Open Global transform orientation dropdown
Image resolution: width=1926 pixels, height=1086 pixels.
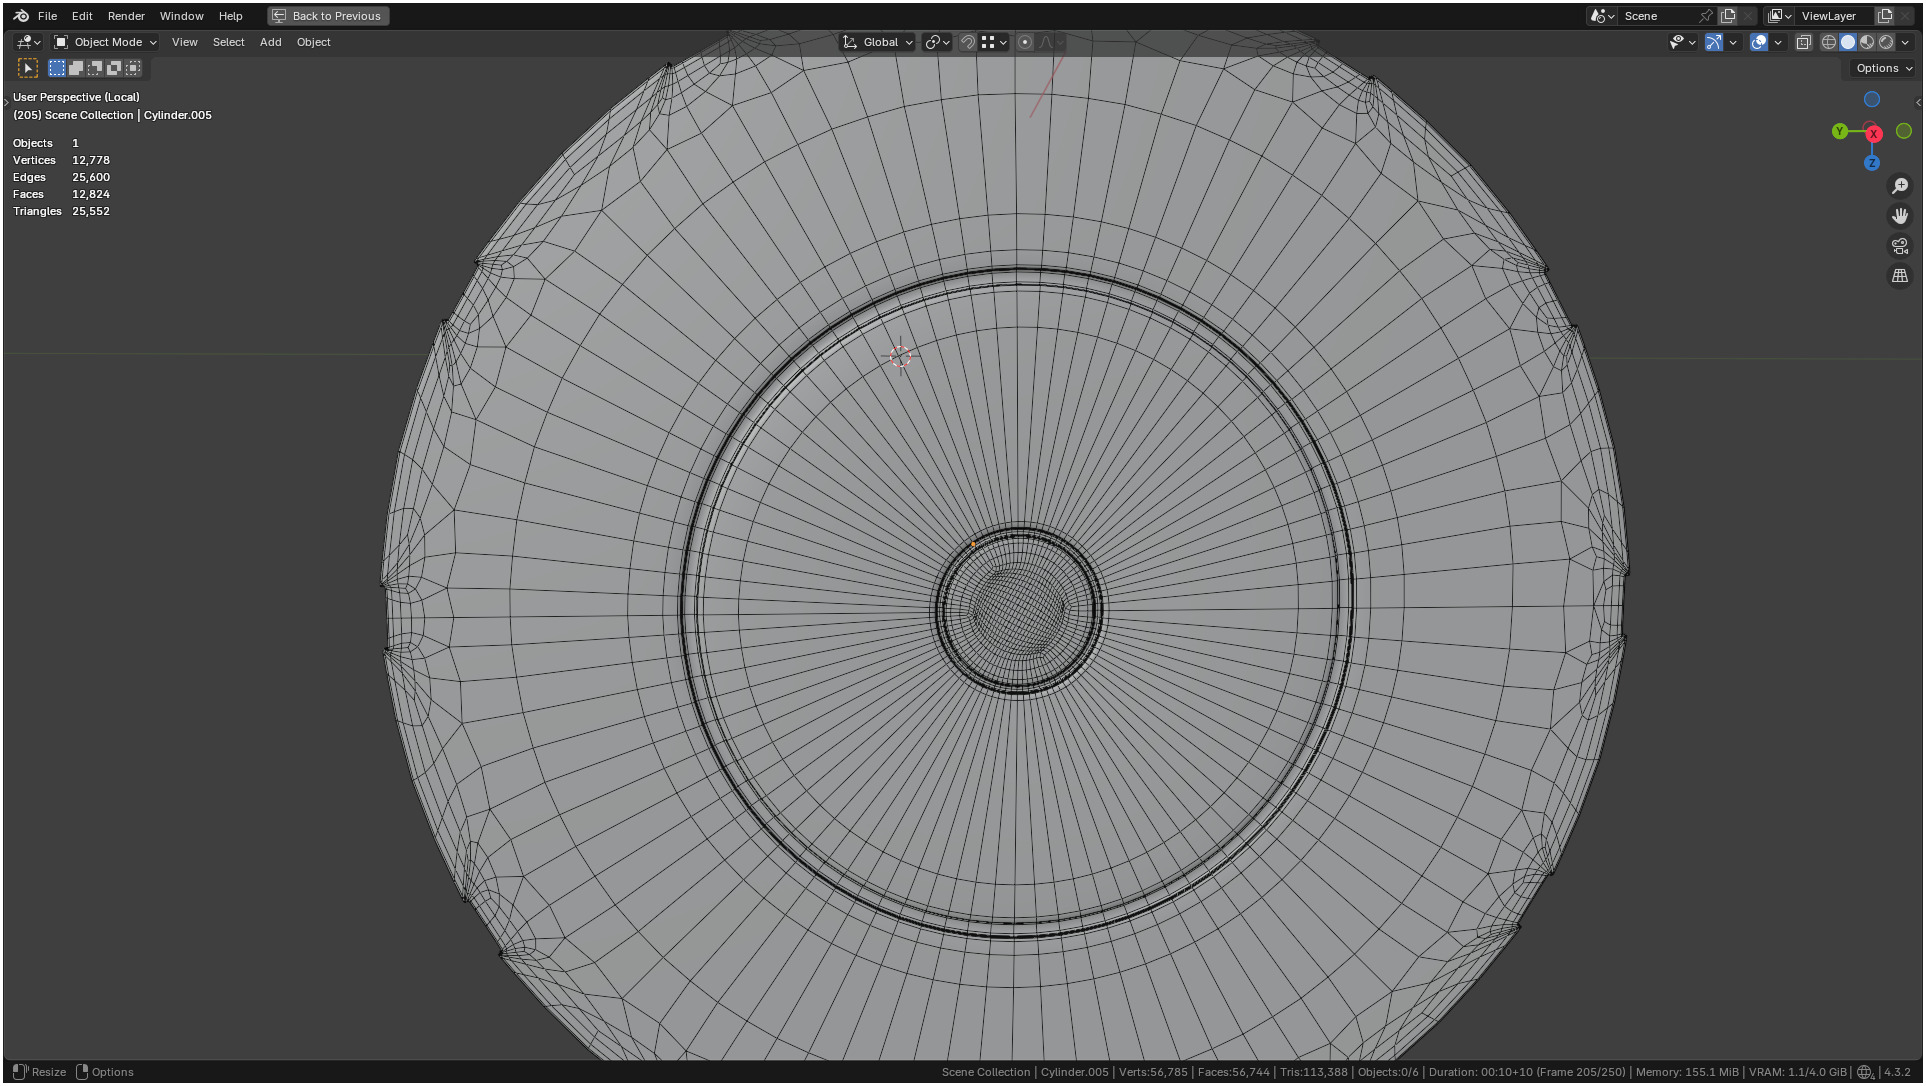[879, 42]
